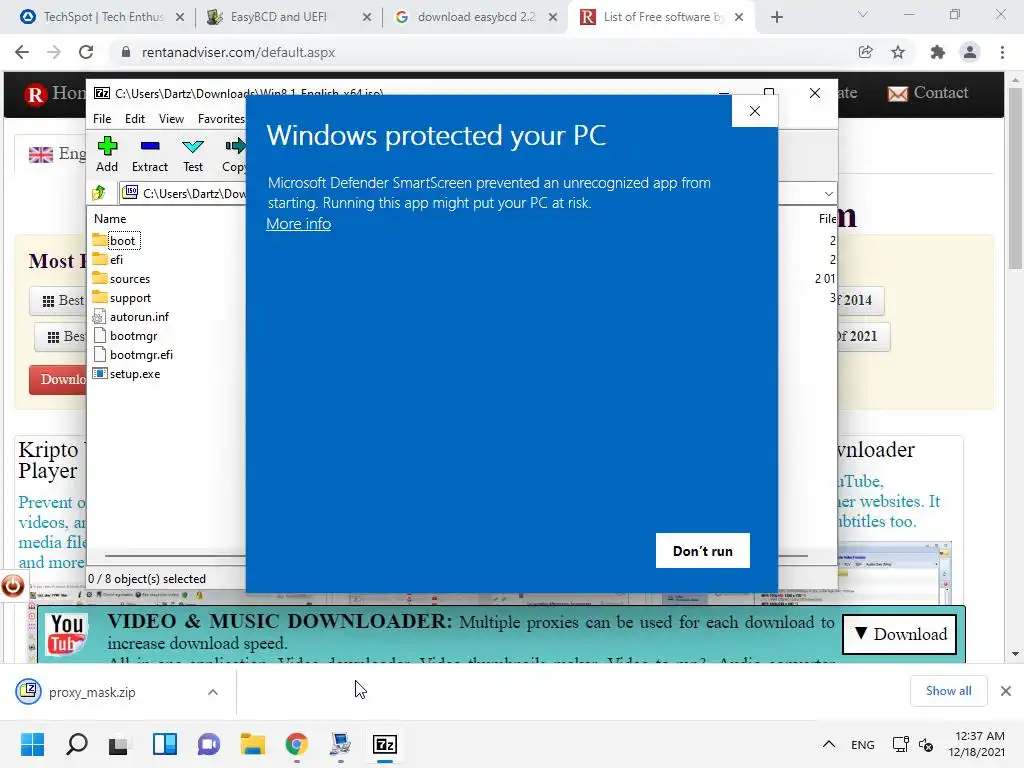
Task: Open the Widgets taskbar icon
Action: point(165,744)
